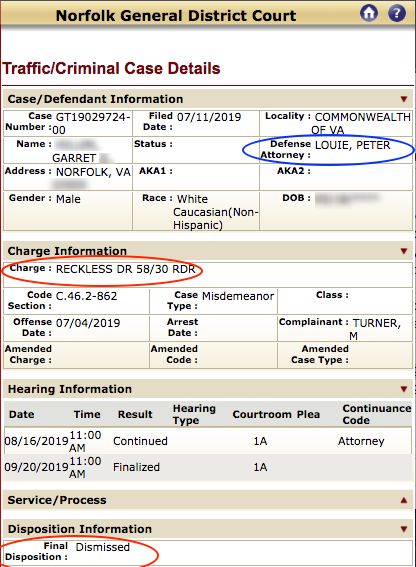Screen dimensions: 416x567
Task: Collapse Hearing Information with red triangle
Action: coord(404,389)
